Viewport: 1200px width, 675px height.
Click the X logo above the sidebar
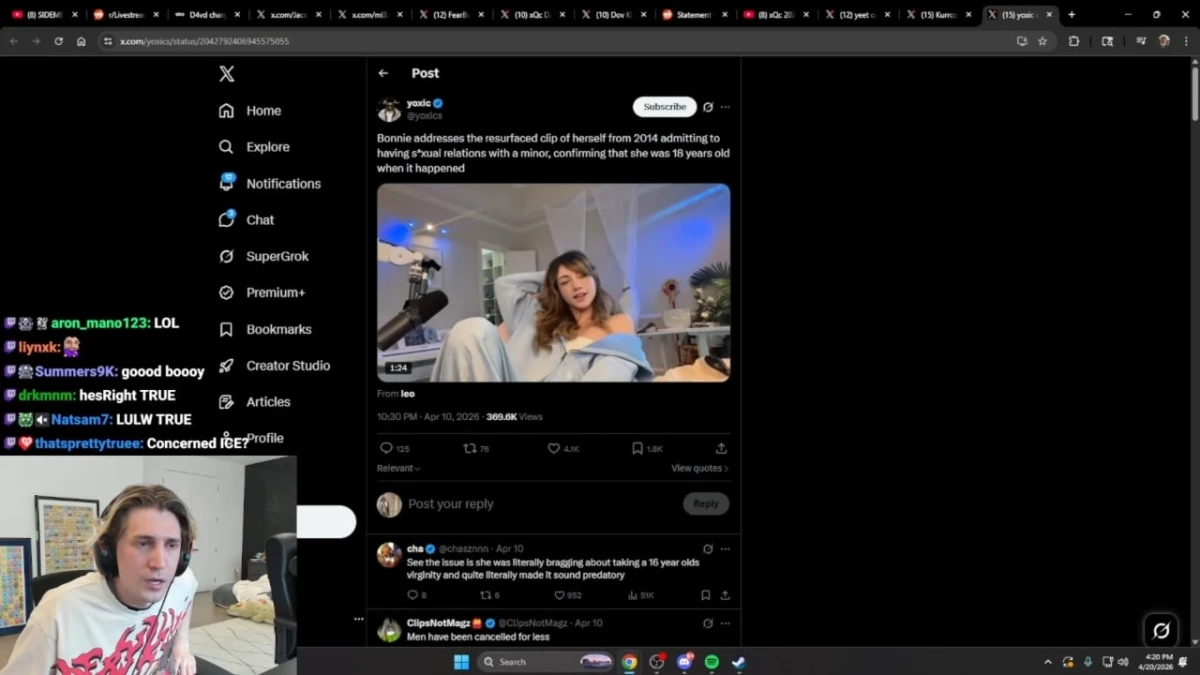(226, 73)
